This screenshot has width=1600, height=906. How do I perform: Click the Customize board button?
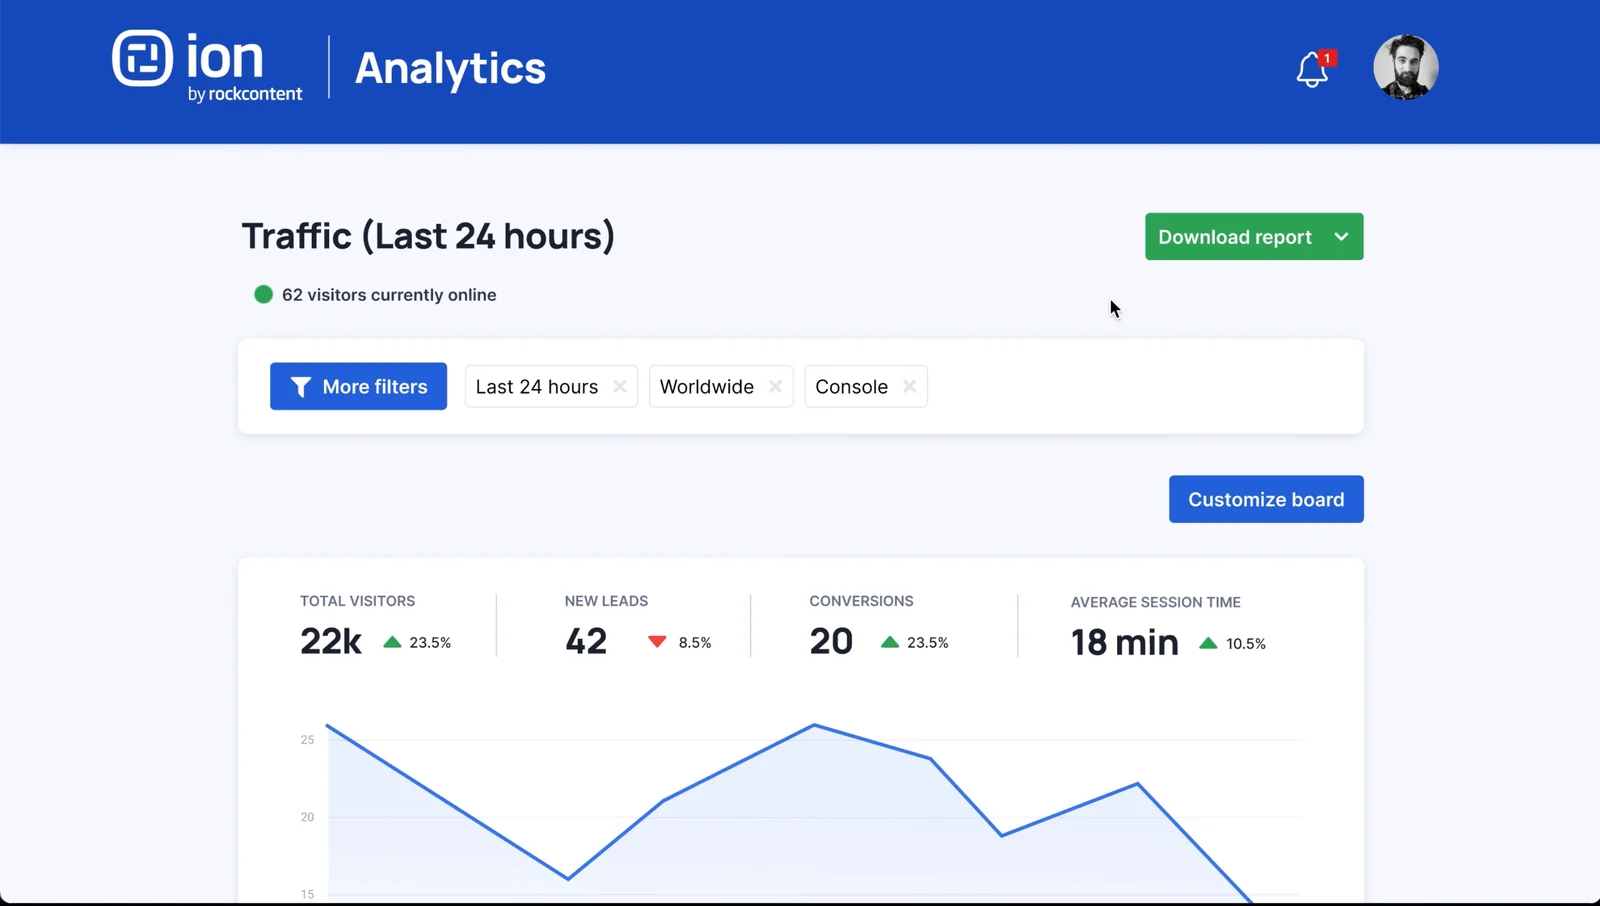[1266, 499]
